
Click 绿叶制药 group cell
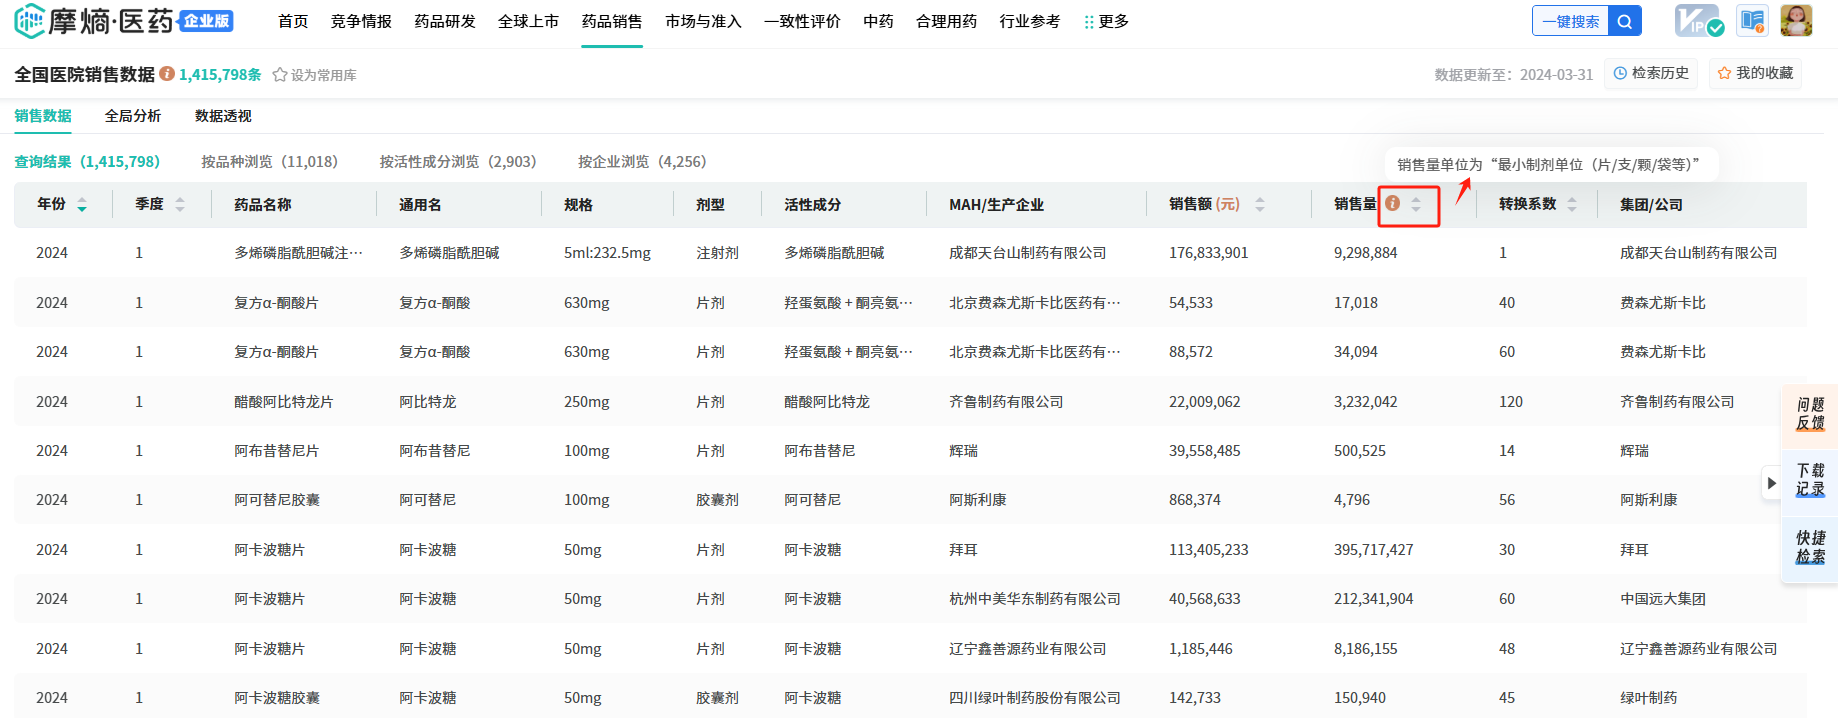pyautogui.click(x=1648, y=698)
